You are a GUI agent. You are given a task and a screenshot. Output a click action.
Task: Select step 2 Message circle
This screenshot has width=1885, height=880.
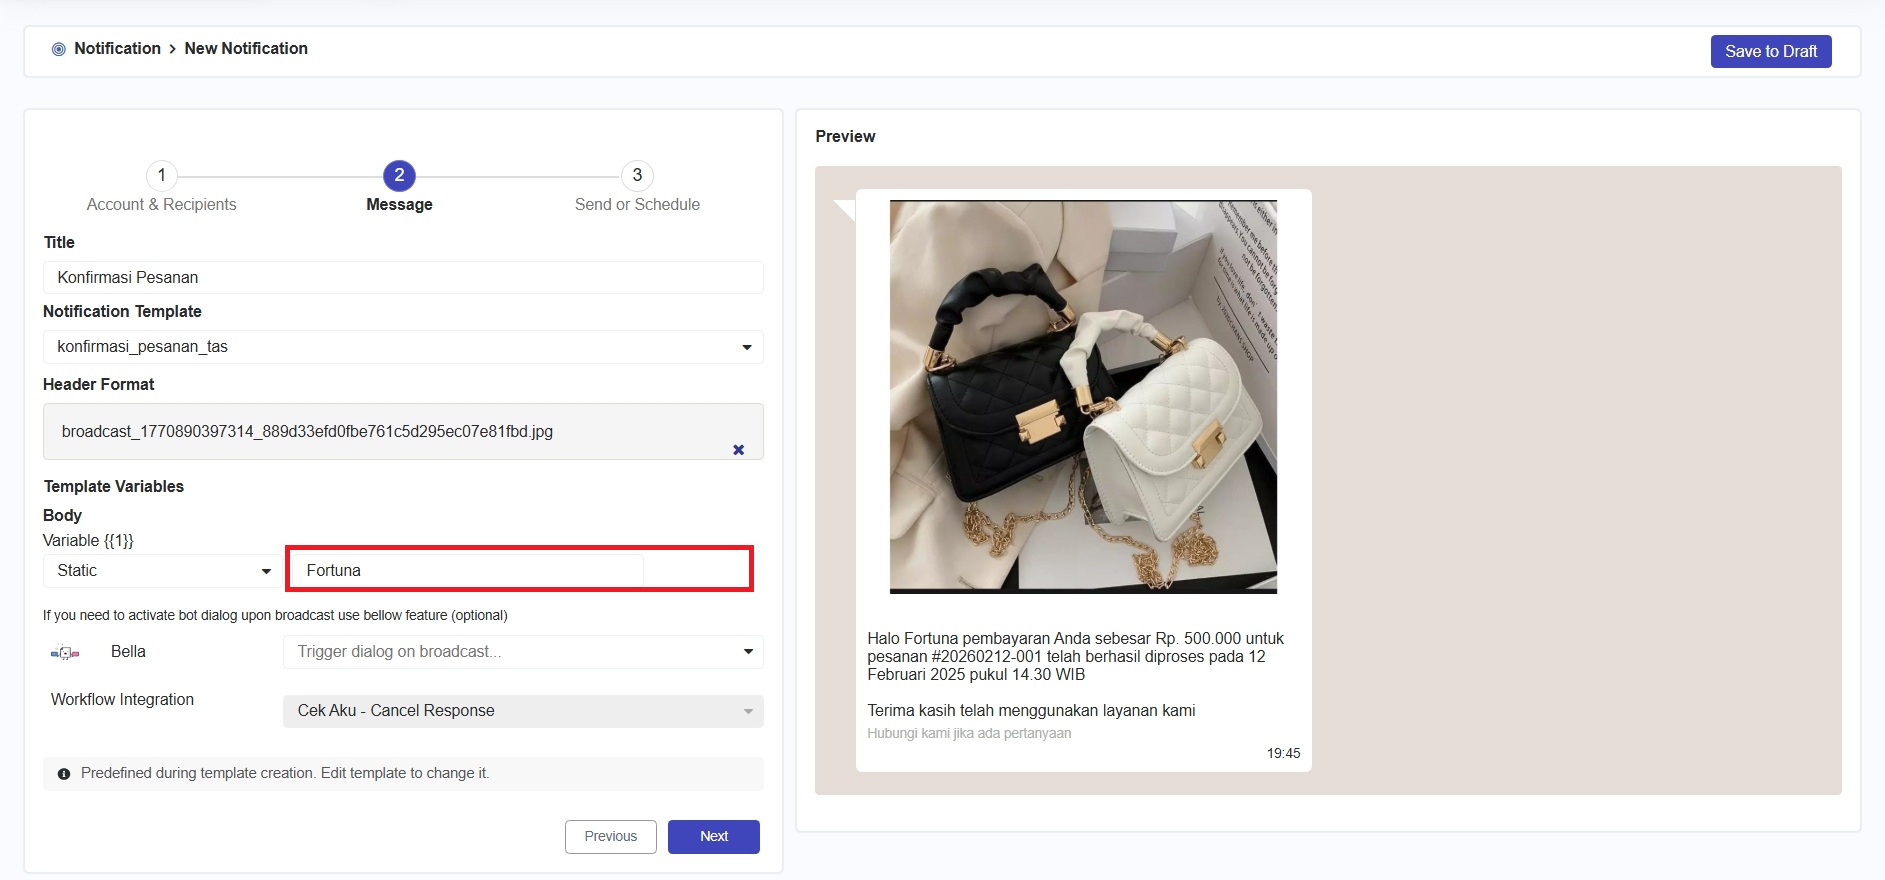(x=399, y=176)
